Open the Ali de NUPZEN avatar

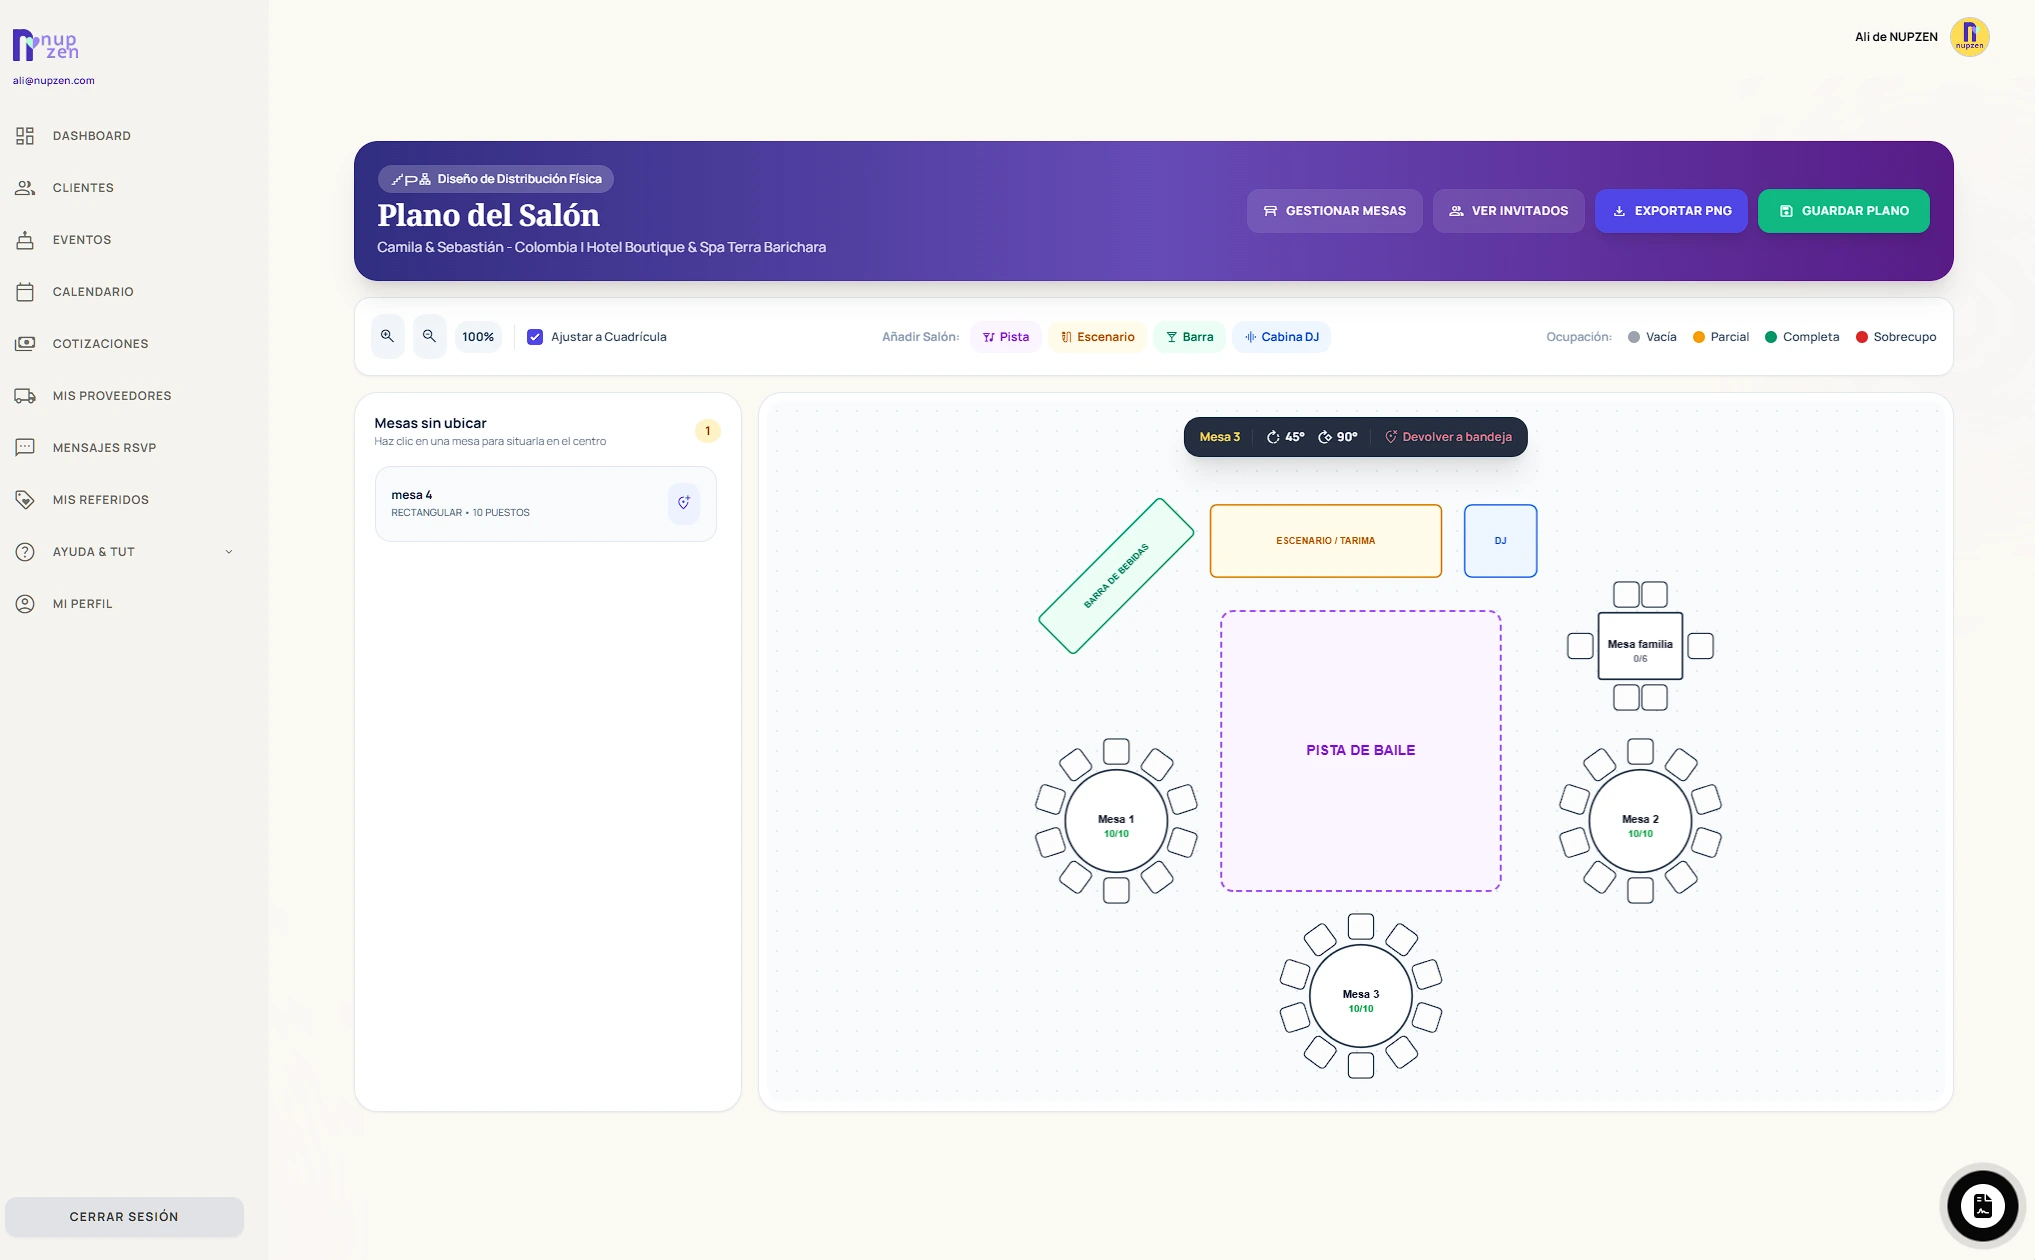point(1969,37)
